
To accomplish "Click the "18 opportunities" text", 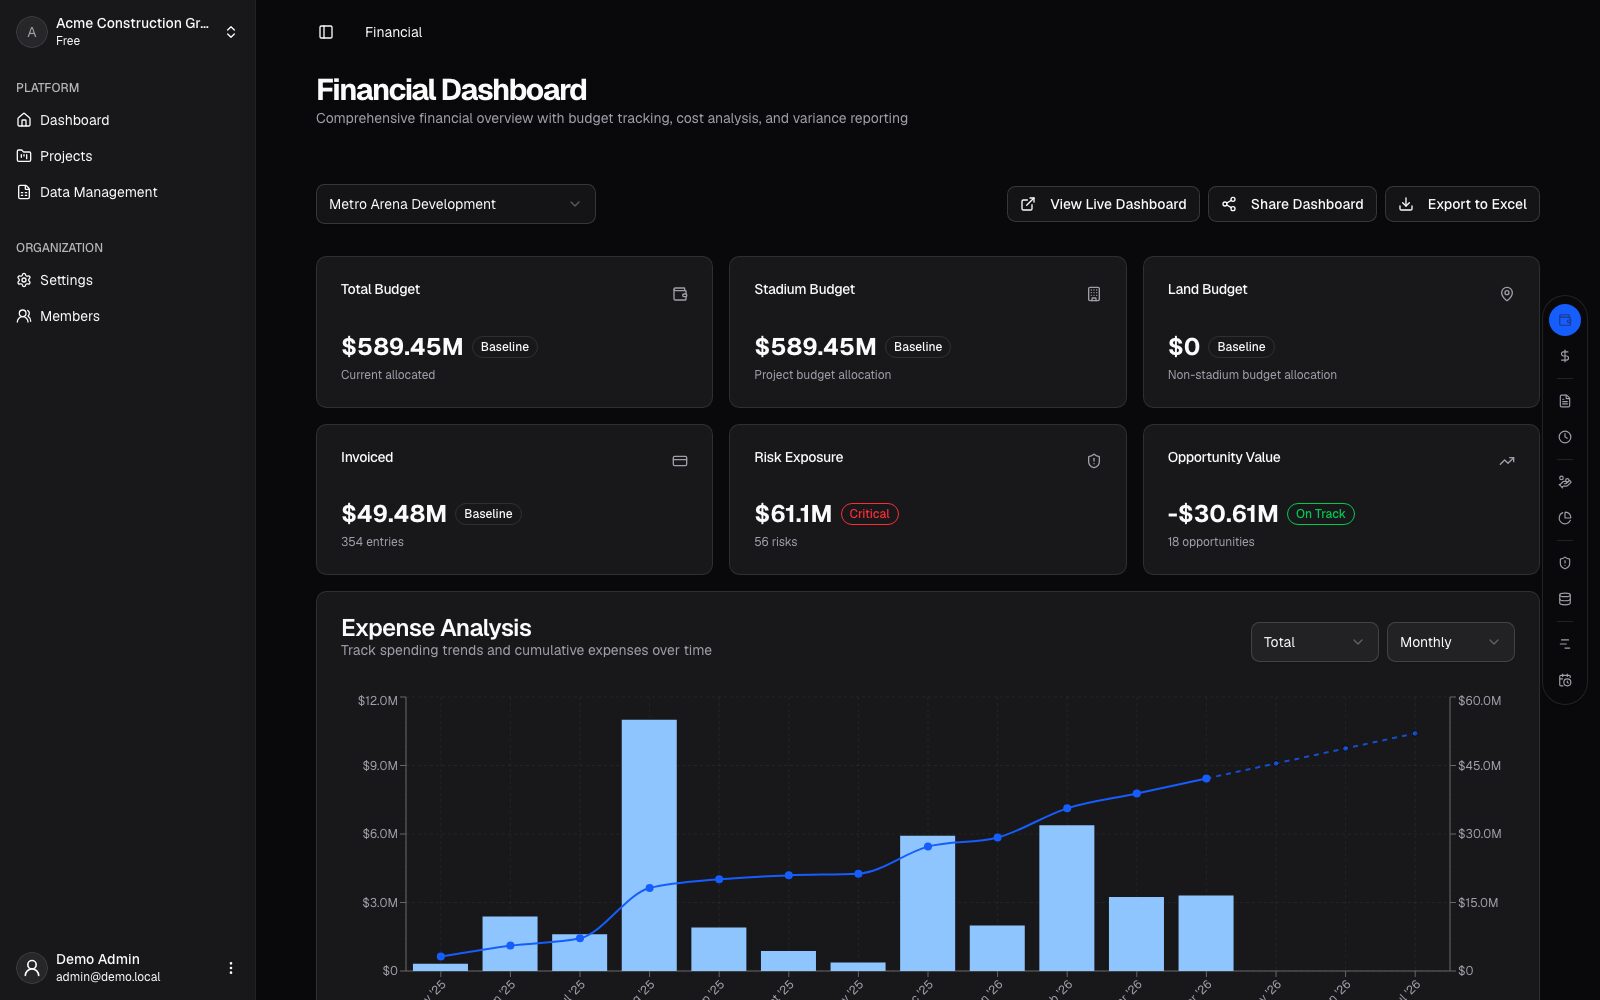I will point(1210,542).
